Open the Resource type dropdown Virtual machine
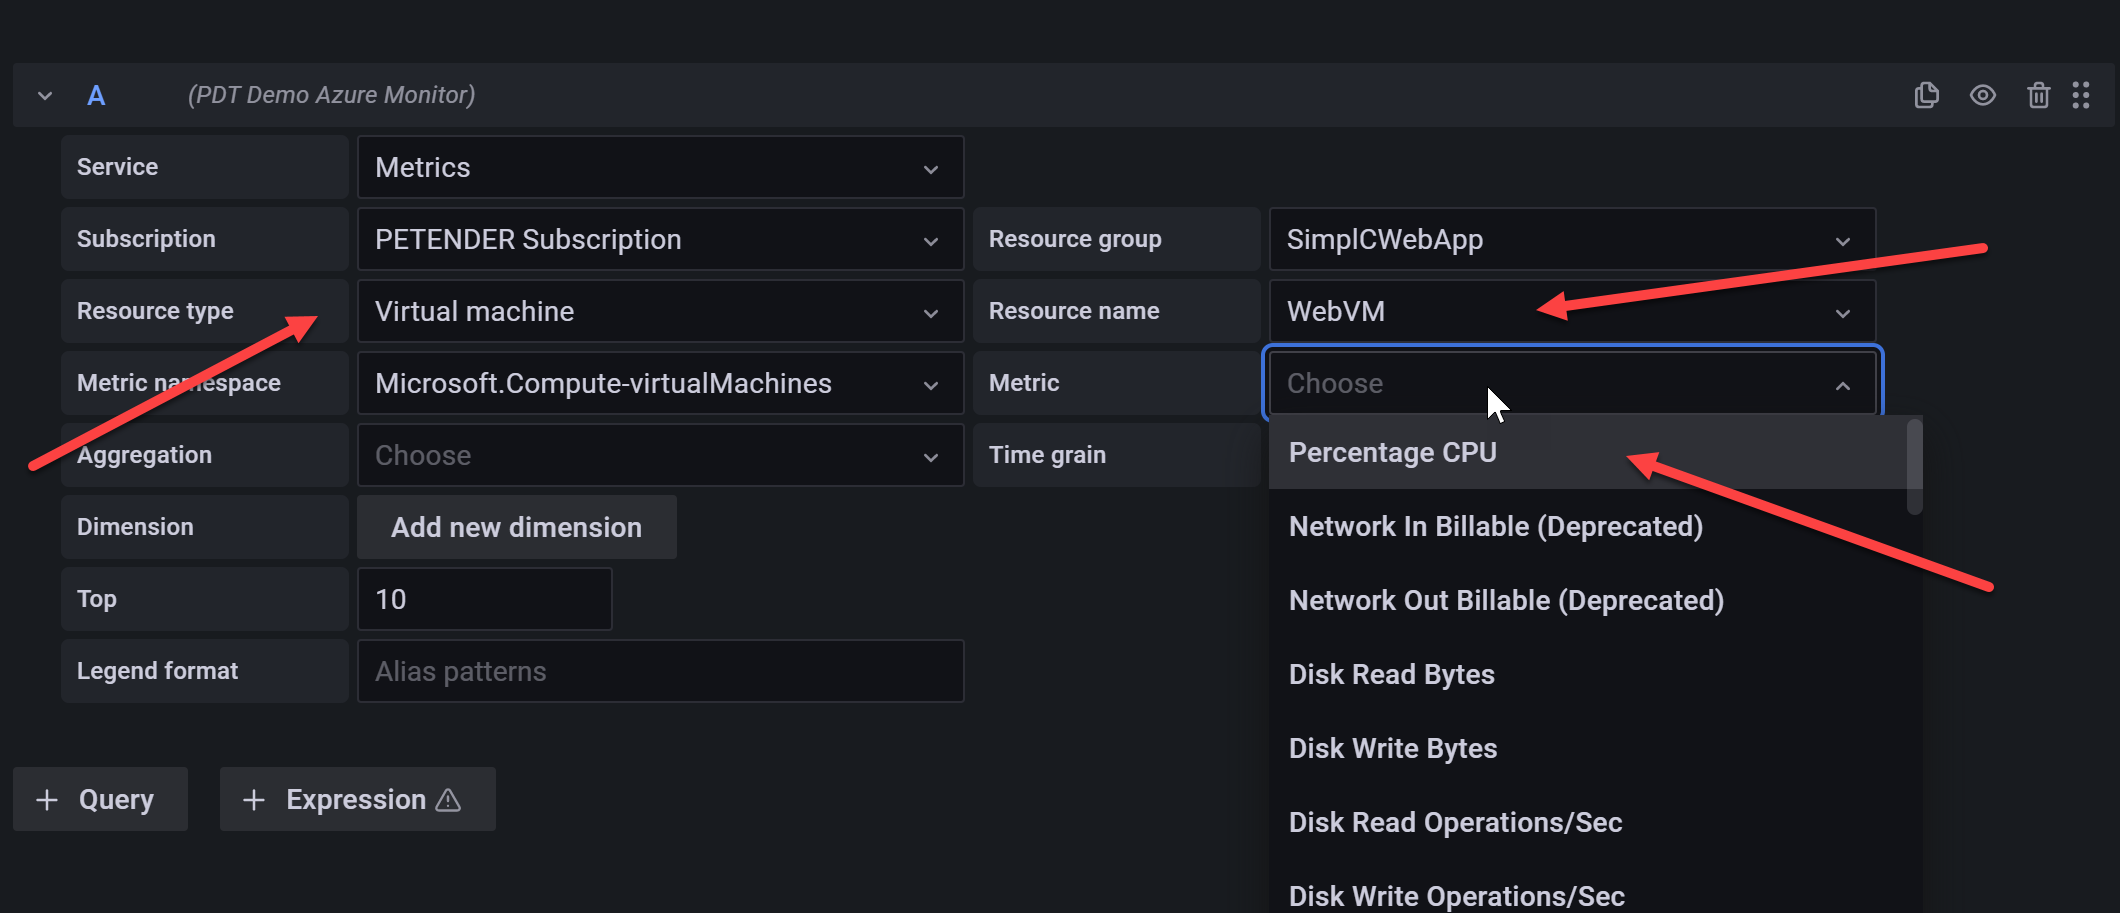This screenshot has height=913, width=2120. (x=660, y=311)
